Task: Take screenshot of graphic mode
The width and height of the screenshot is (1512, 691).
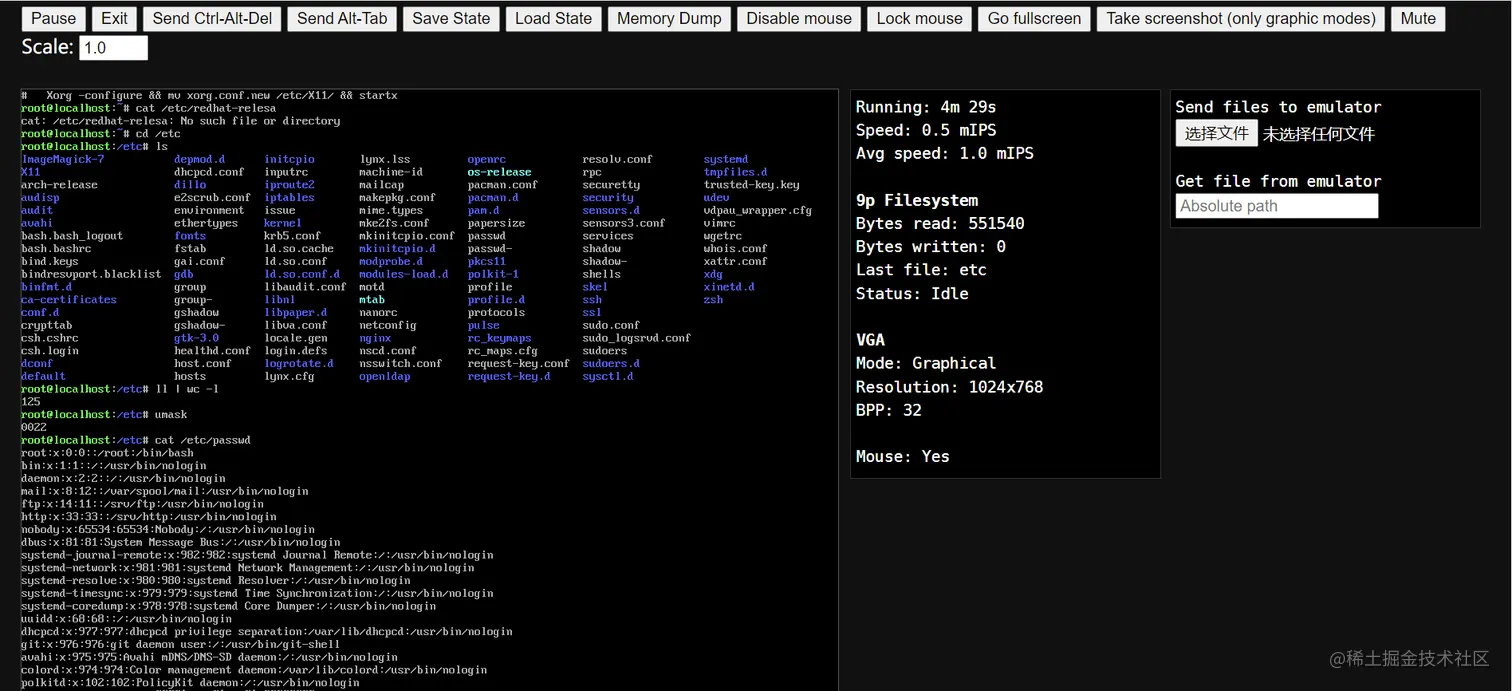Action: click(x=1240, y=18)
